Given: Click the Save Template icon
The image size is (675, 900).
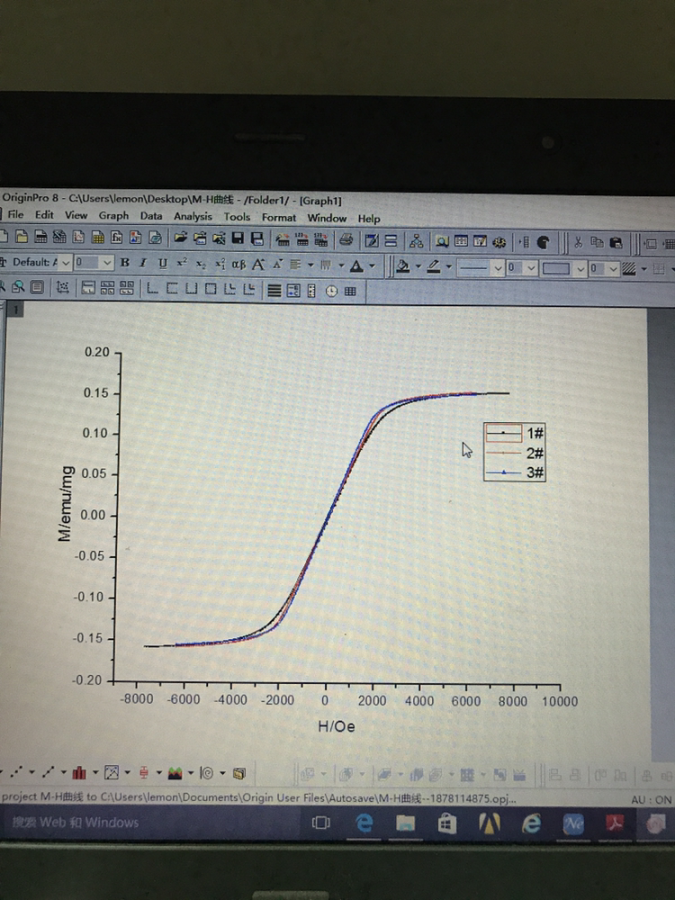Looking at the screenshot, I should [x=257, y=239].
